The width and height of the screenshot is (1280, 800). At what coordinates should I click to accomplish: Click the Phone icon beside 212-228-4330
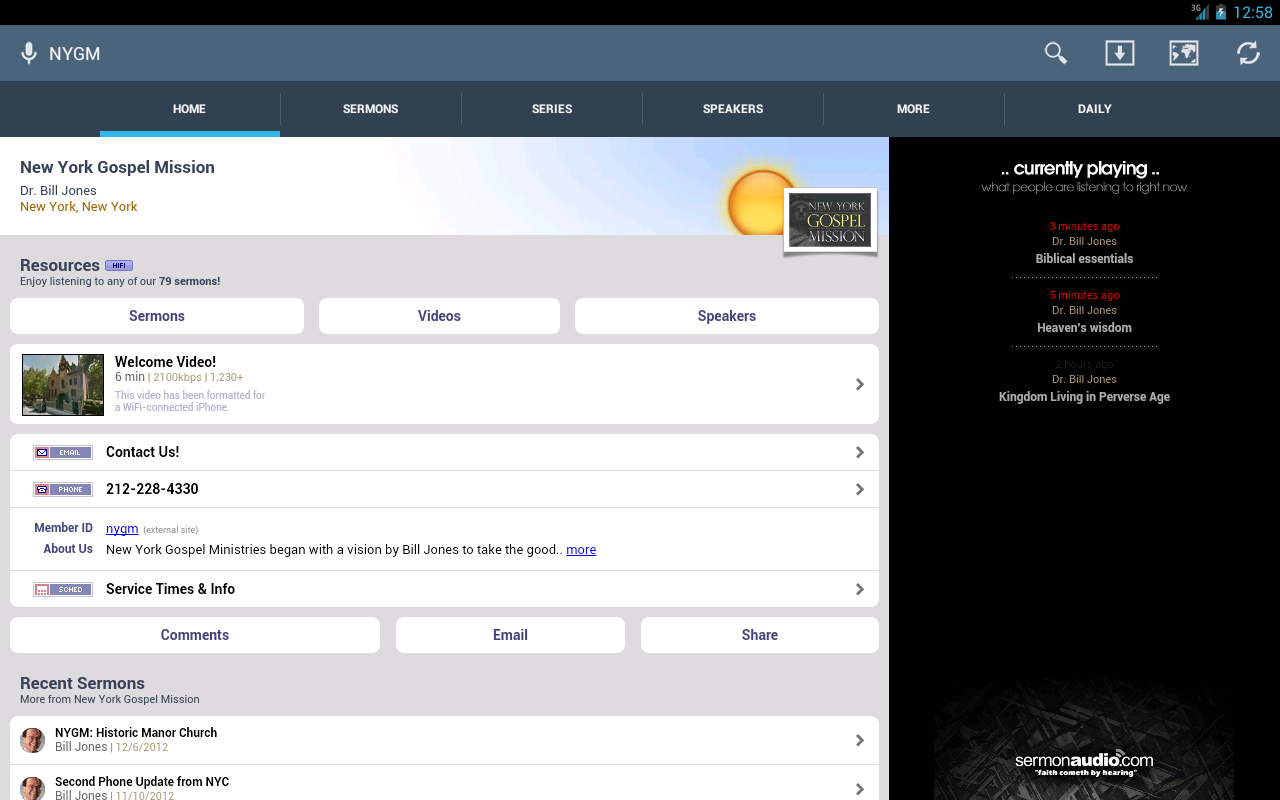point(63,489)
